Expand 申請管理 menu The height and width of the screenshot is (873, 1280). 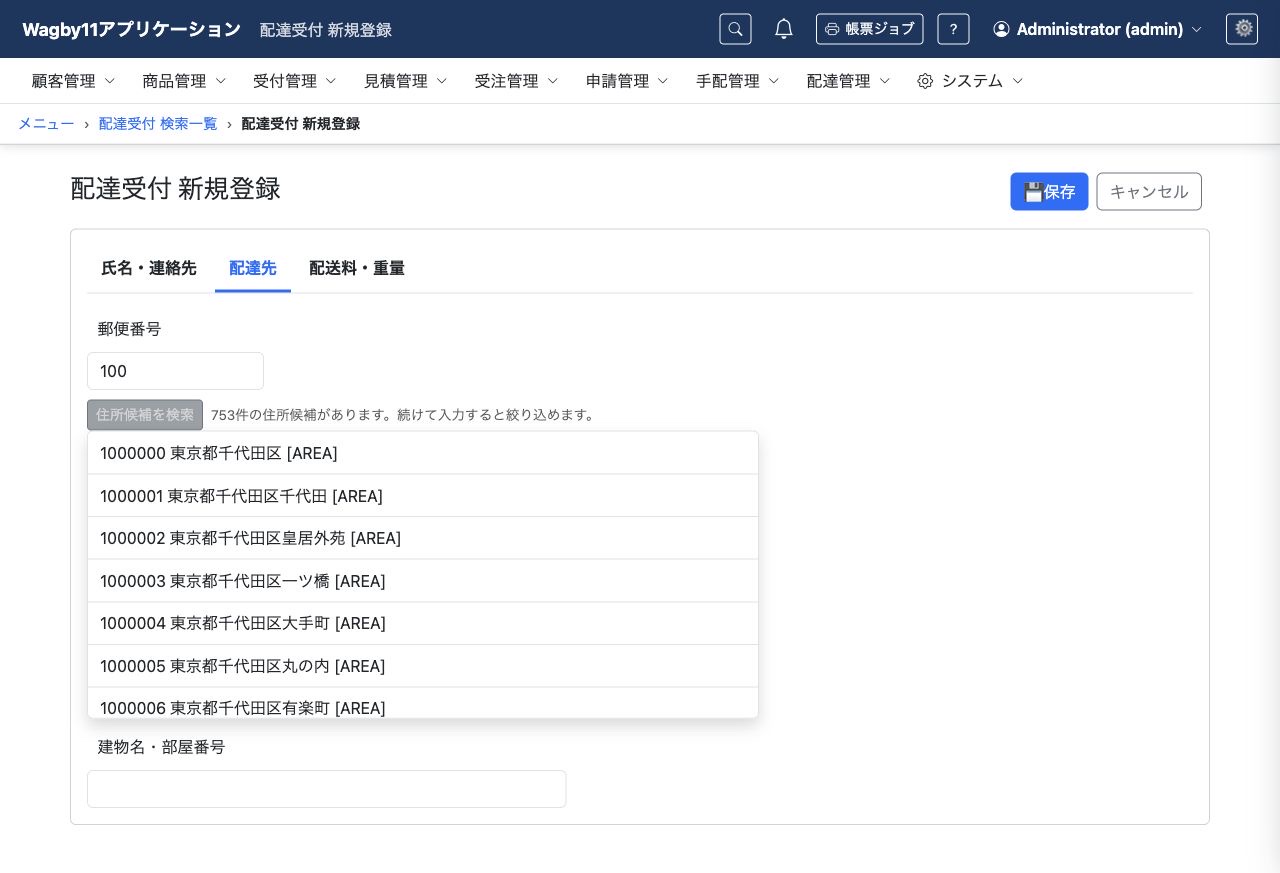pos(627,81)
